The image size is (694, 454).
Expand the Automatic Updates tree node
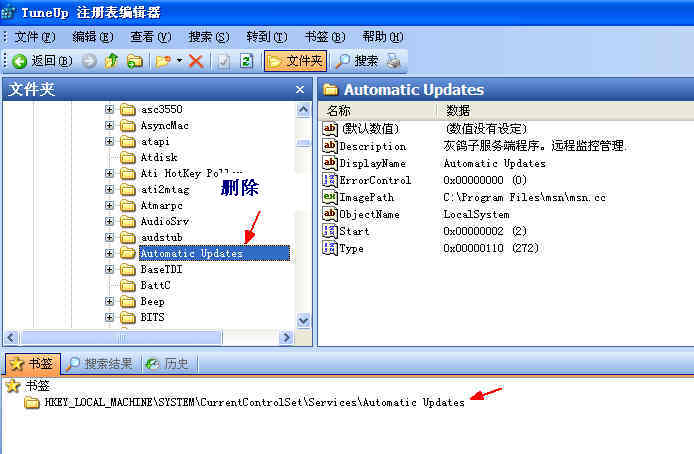point(109,253)
